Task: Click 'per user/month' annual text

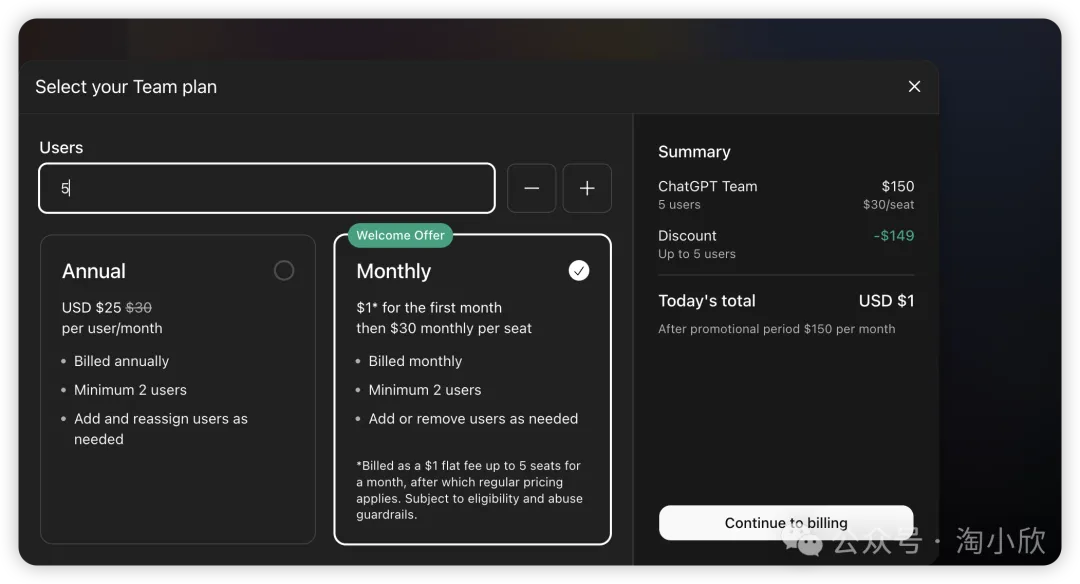Action: [x=112, y=328]
